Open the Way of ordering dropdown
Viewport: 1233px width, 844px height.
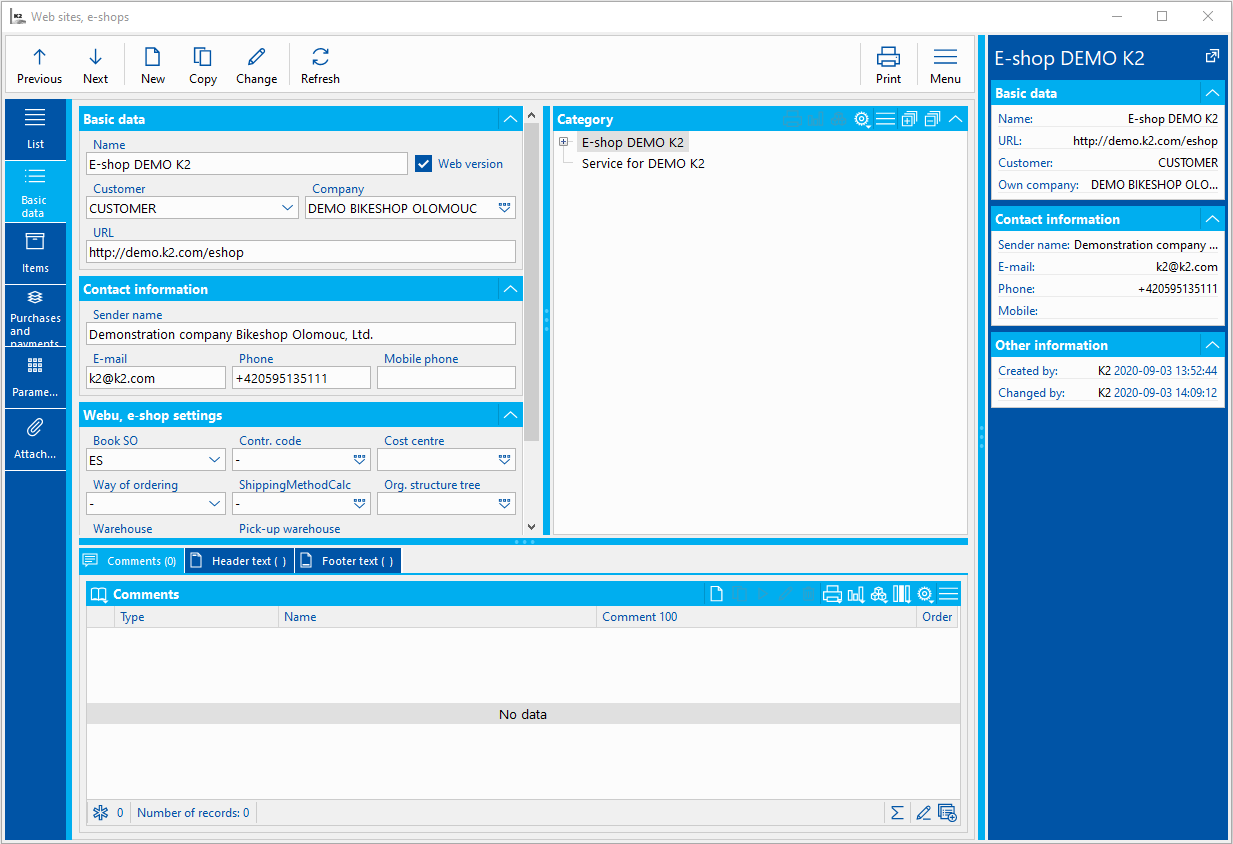215,504
